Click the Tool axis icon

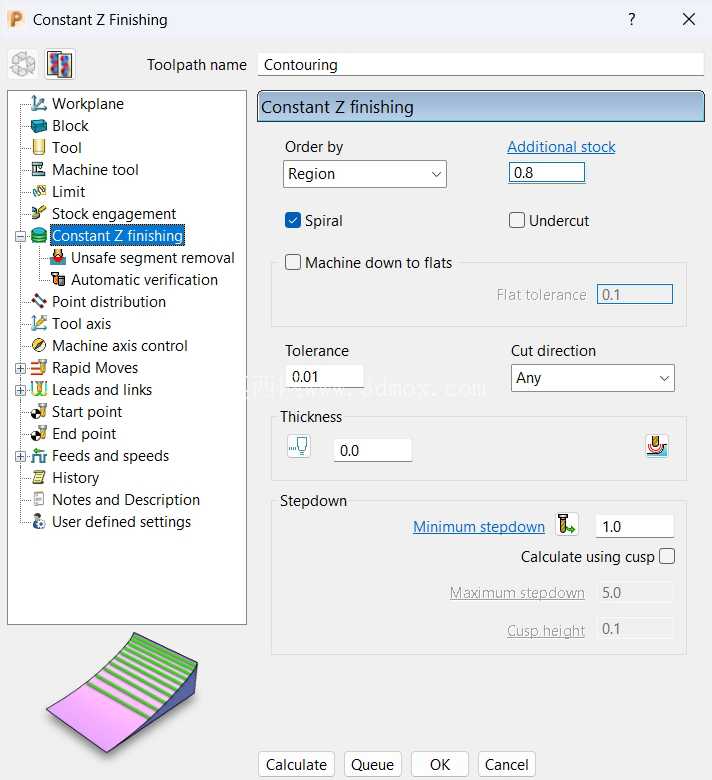[x=39, y=323]
